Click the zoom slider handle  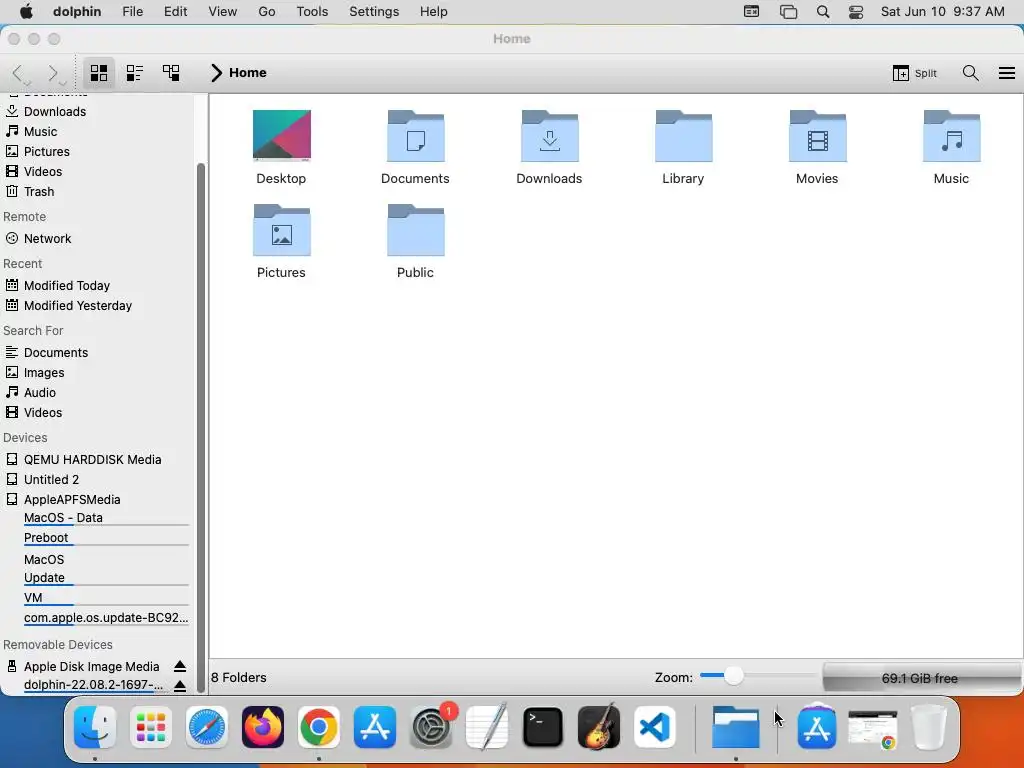point(733,676)
